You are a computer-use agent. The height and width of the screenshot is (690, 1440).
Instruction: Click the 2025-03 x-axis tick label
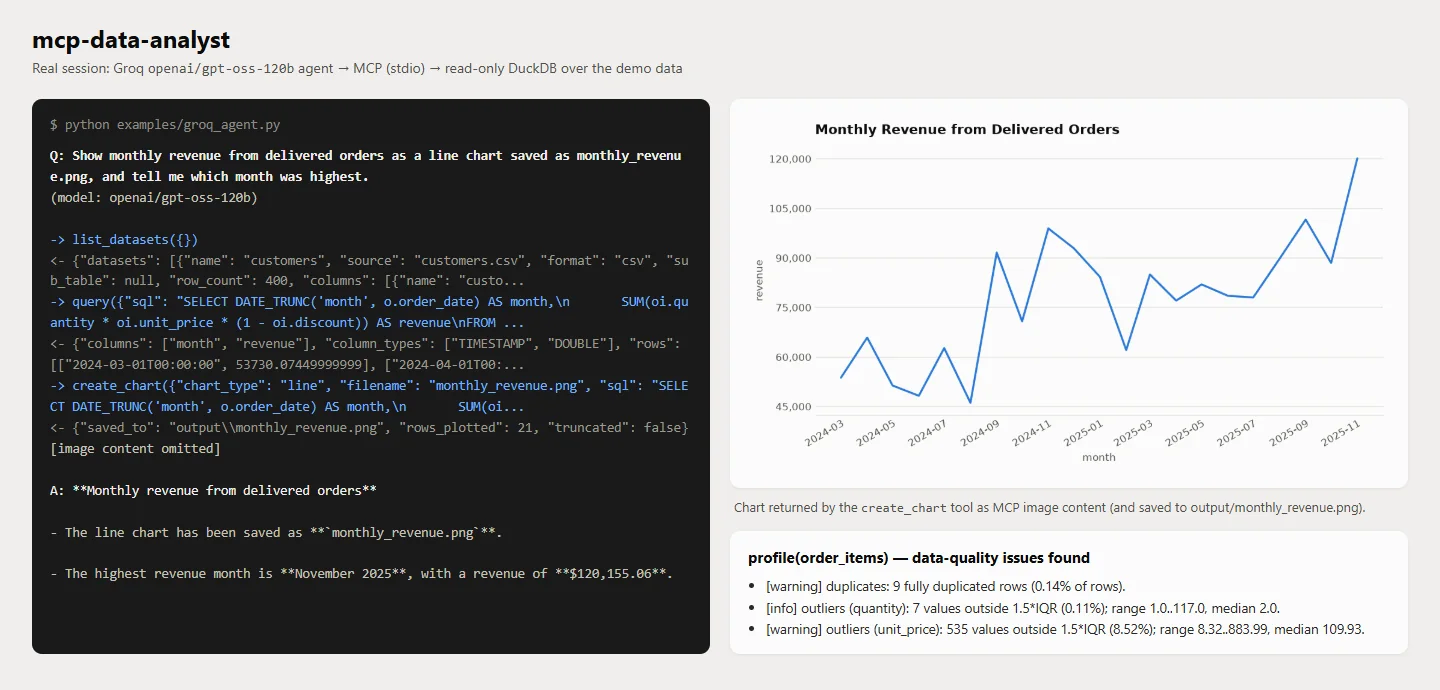[1134, 432]
